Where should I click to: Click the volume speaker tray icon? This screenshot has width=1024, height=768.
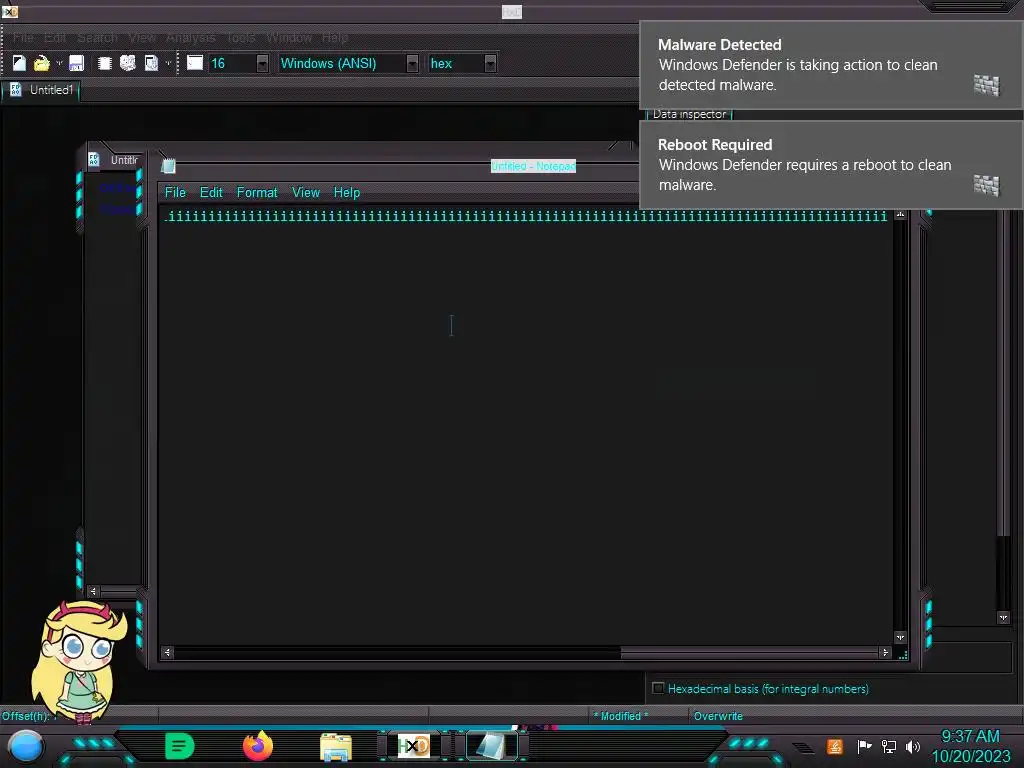coord(913,746)
